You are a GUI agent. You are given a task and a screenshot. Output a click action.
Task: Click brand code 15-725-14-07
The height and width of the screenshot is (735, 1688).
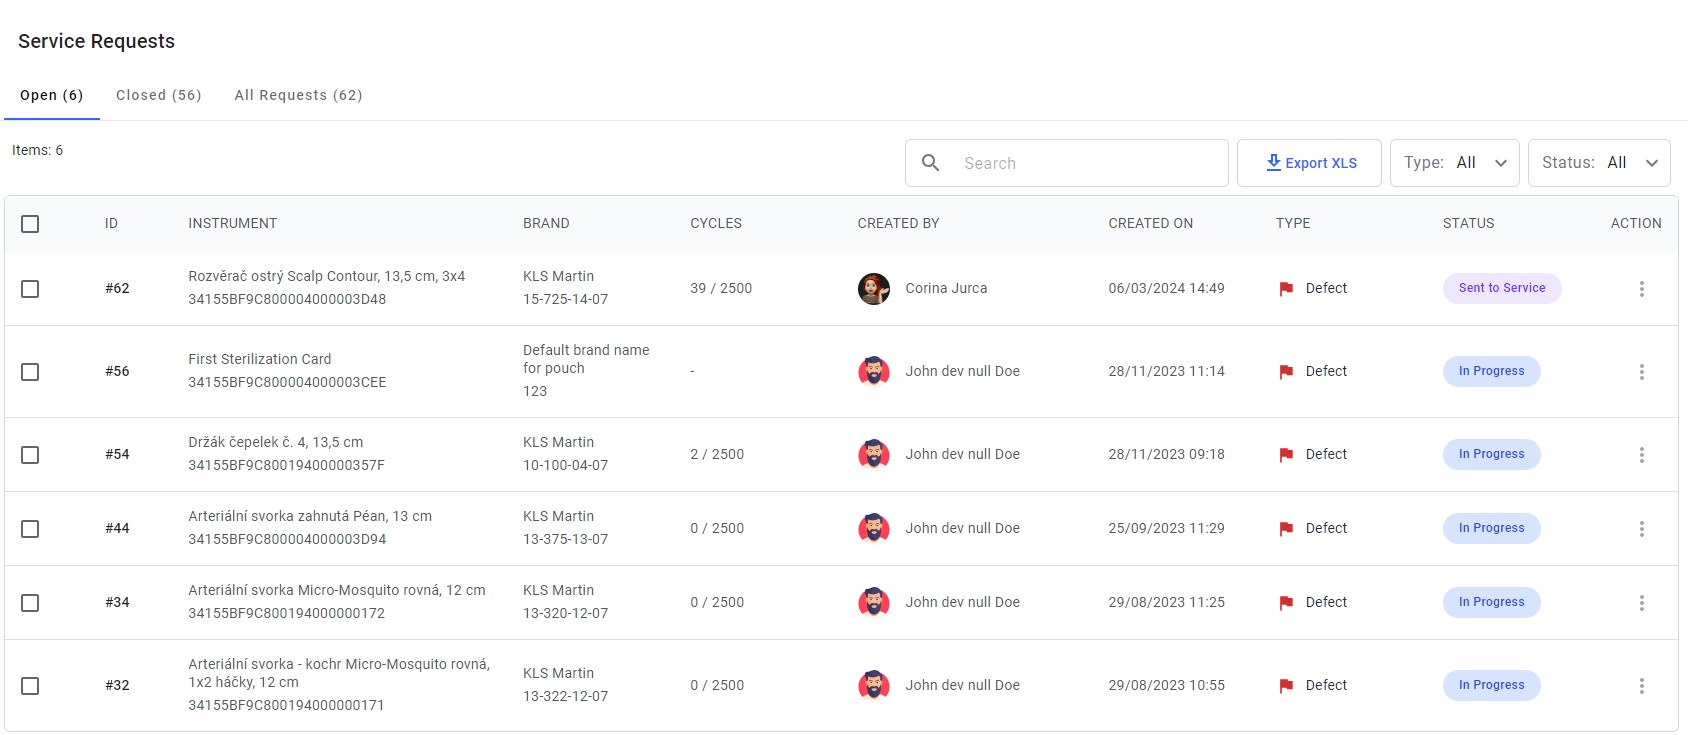(565, 299)
